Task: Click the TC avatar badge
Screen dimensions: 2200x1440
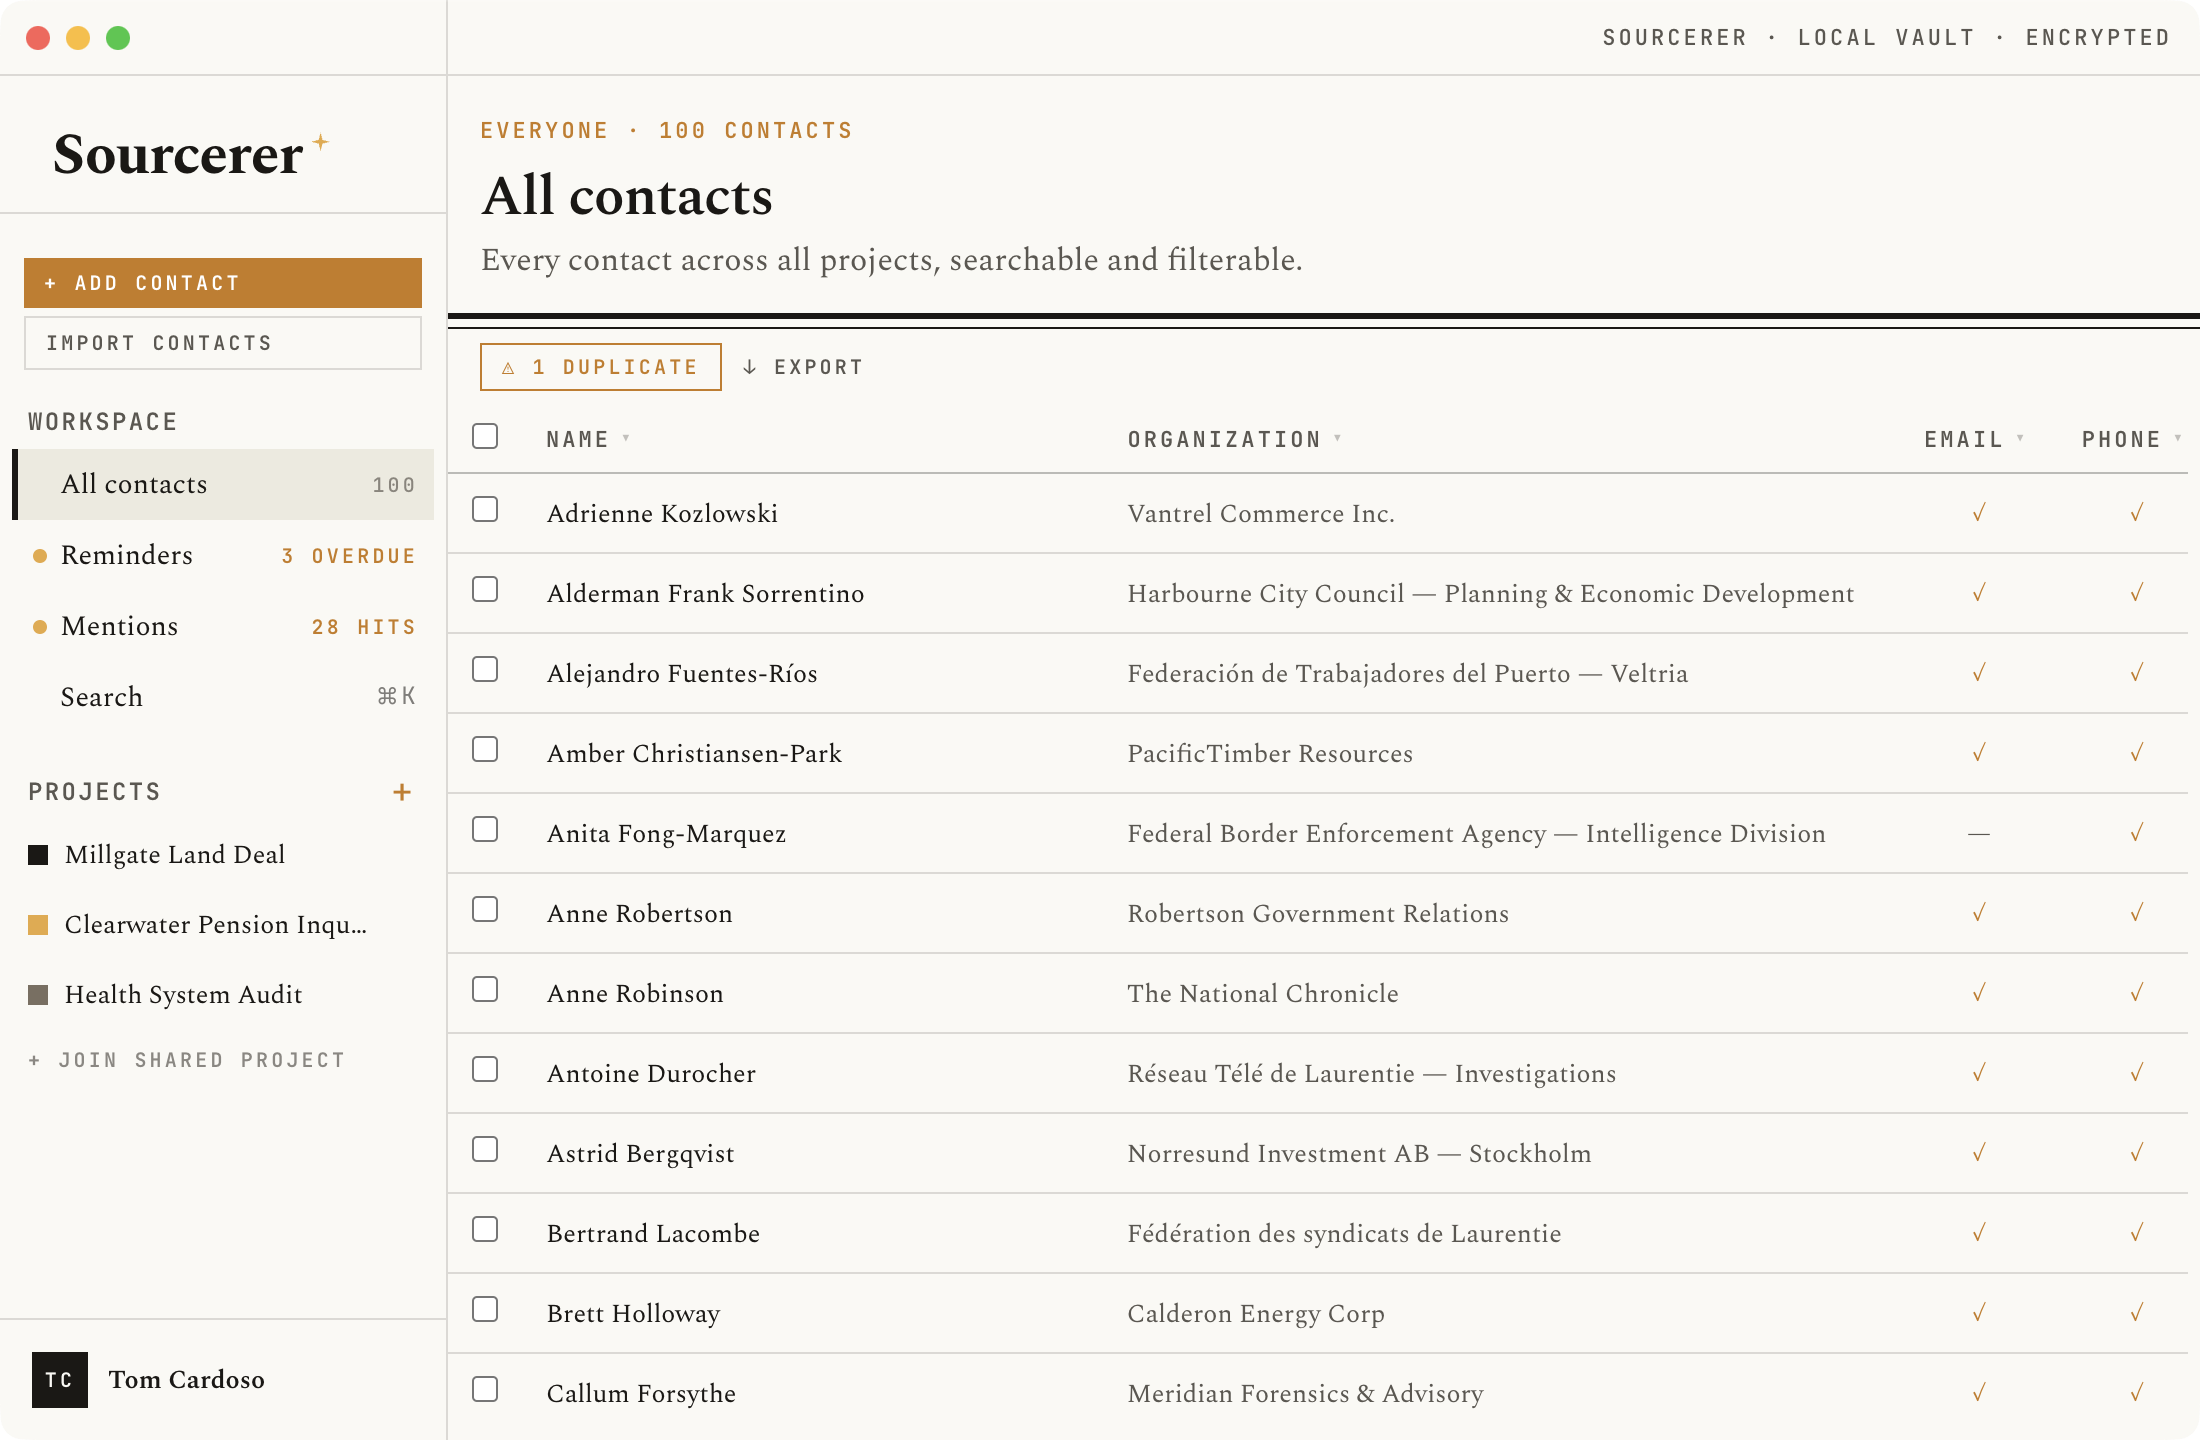Action: pos(60,1380)
